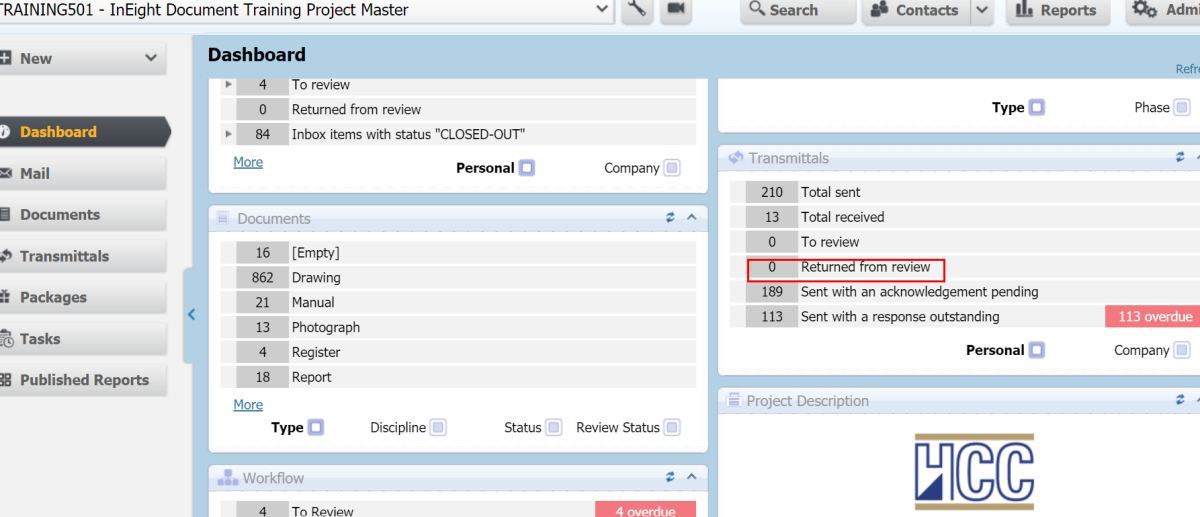Collapse the Workflow panel

click(691, 478)
